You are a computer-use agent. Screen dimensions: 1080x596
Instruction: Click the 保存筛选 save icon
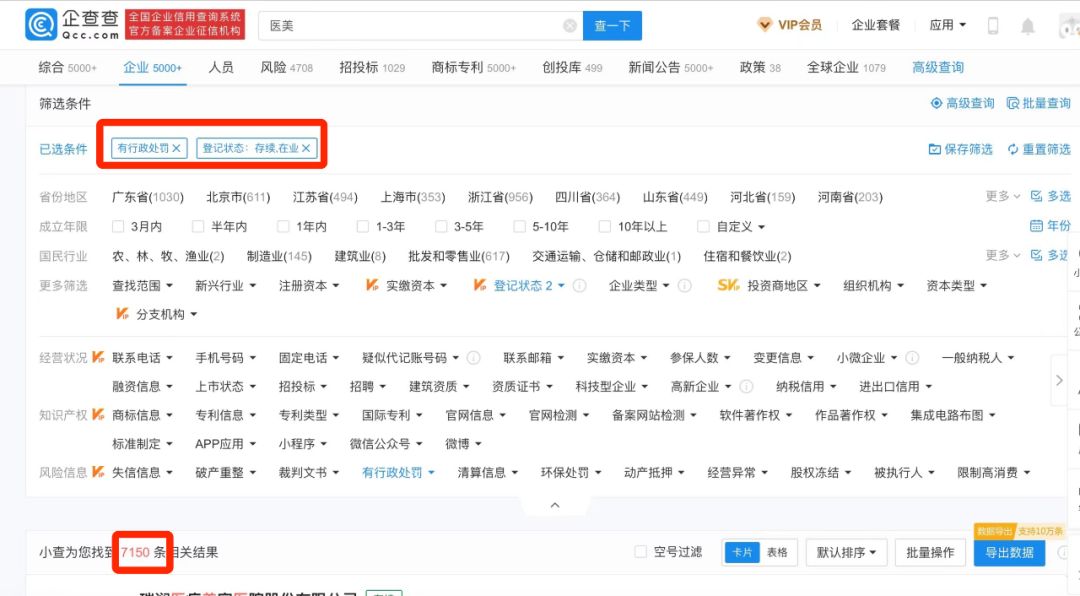(x=934, y=149)
